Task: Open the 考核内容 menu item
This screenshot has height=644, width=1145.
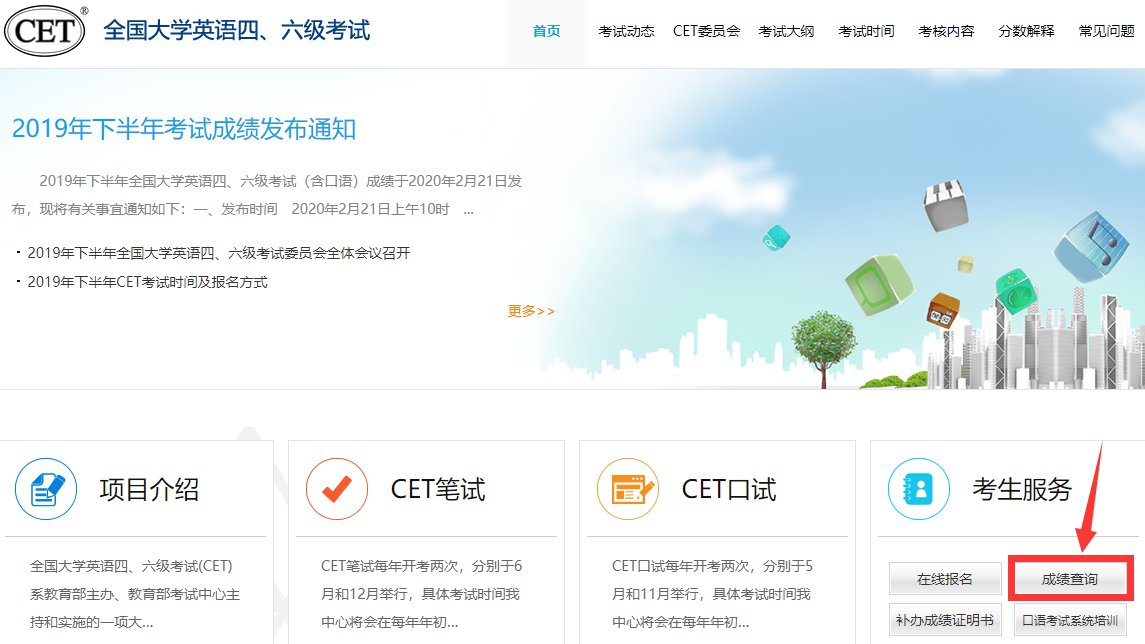Action: (946, 31)
